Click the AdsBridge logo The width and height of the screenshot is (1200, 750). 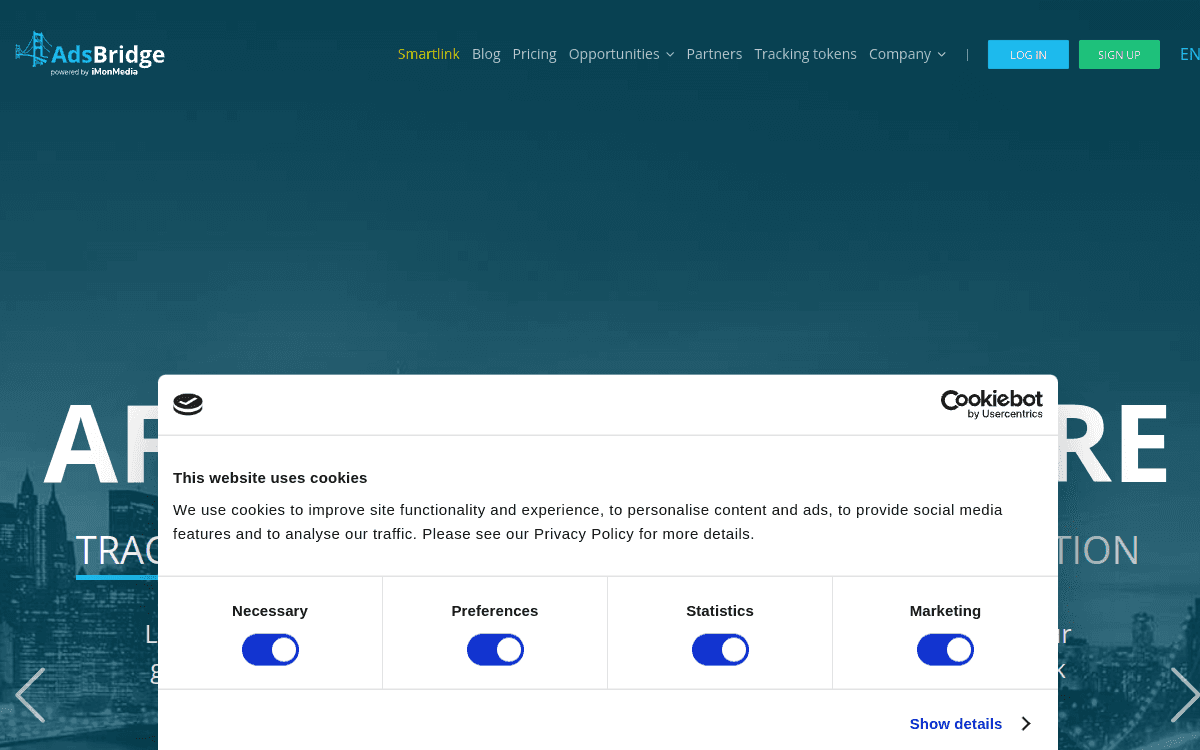90,54
